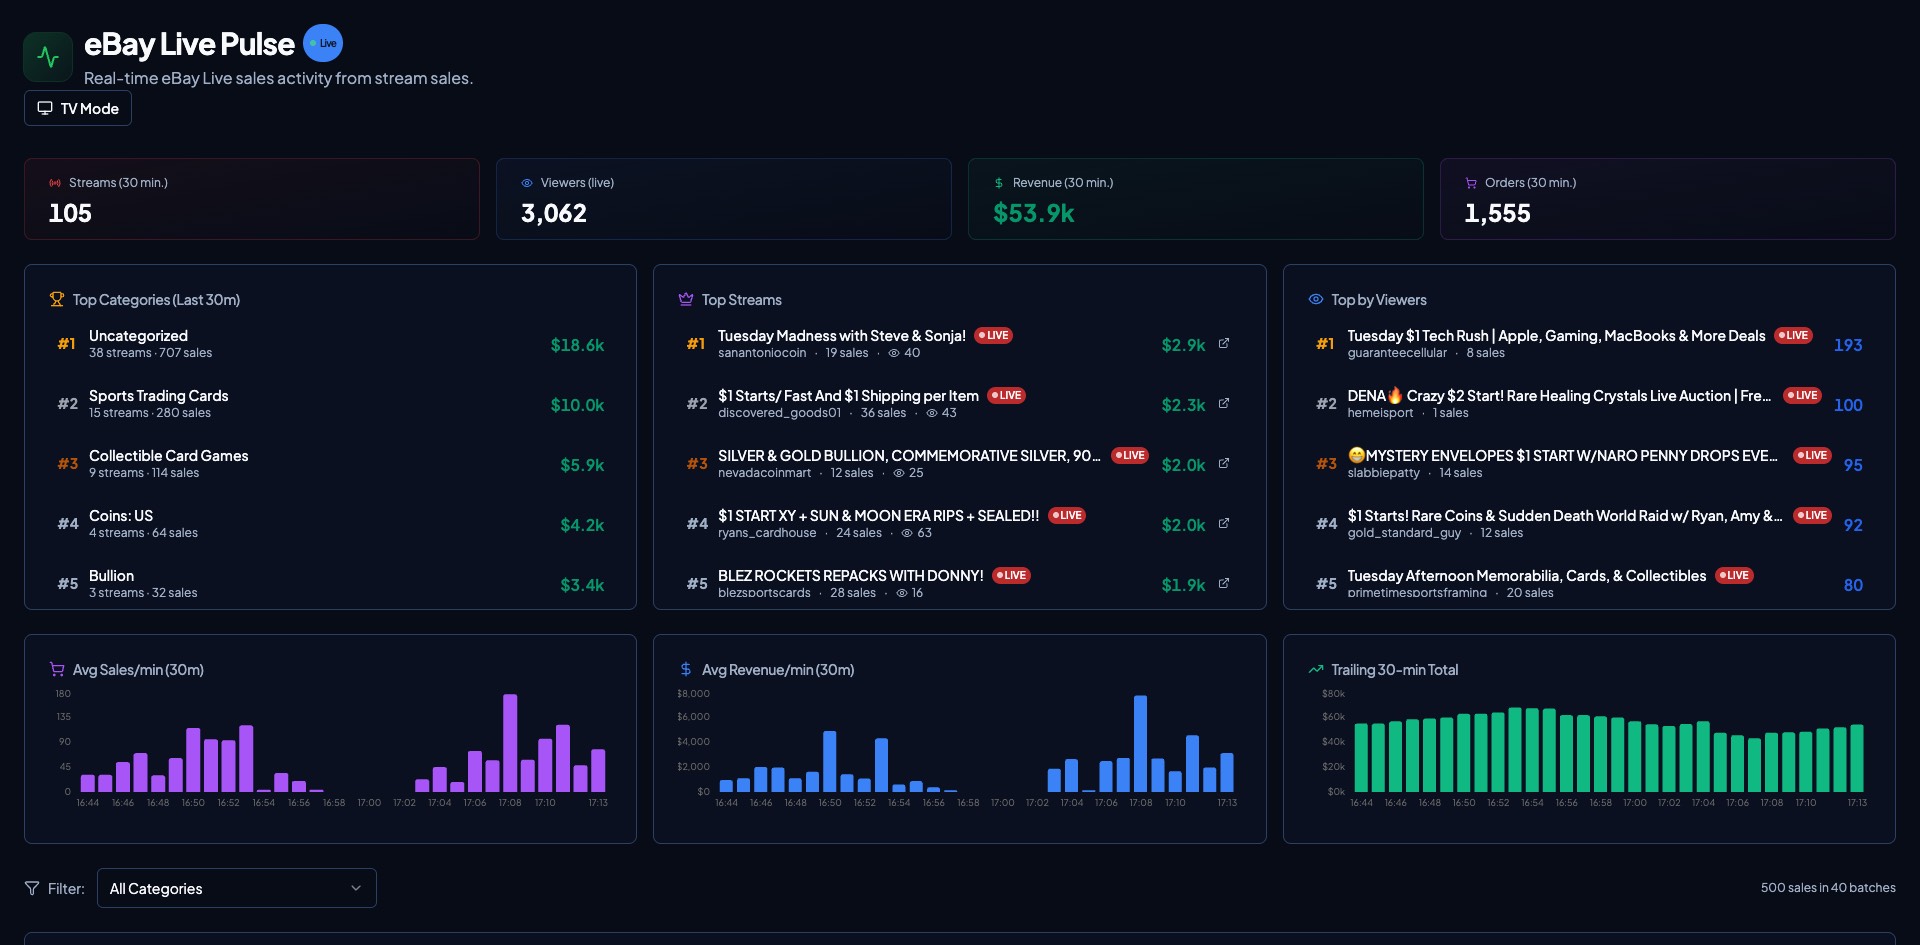Enable TV Mode
Image resolution: width=1920 pixels, height=945 pixels.
pyautogui.click(x=78, y=108)
